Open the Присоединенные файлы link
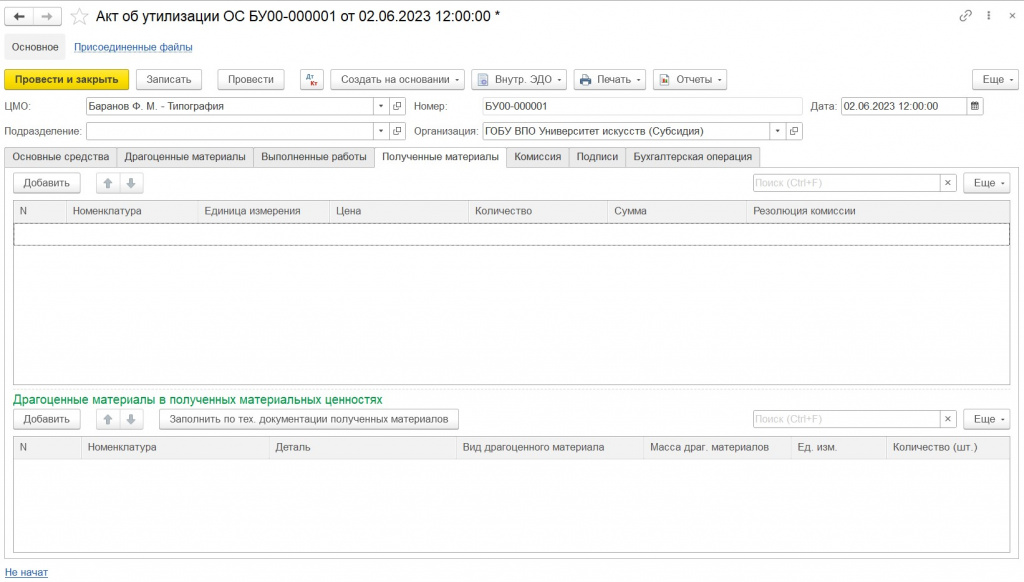Image resolution: width=1024 pixels, height=582 pixels. coord(133,47)
